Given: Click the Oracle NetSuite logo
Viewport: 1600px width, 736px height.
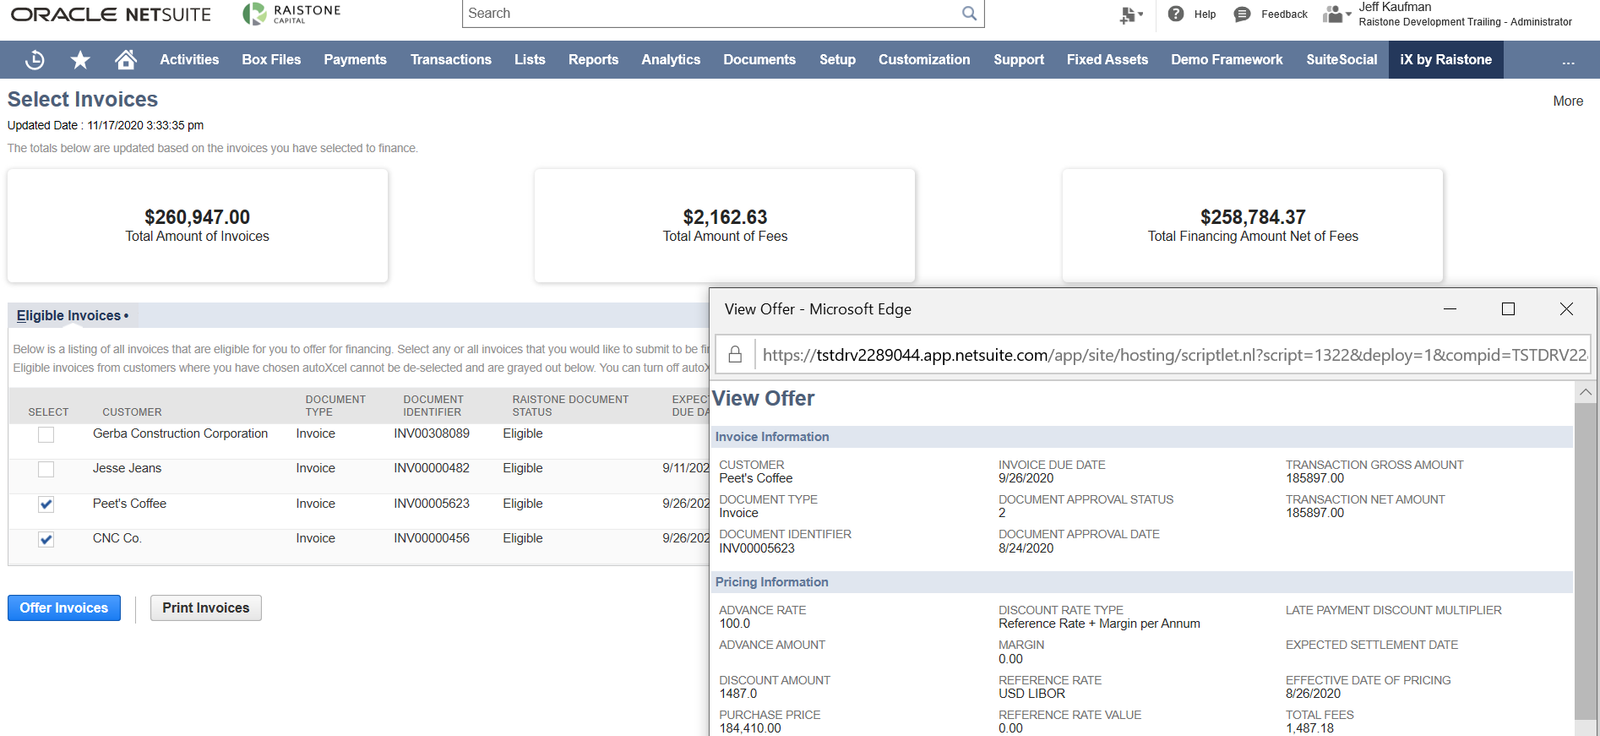Looking at the screenshot, I should tap(111, 15).
